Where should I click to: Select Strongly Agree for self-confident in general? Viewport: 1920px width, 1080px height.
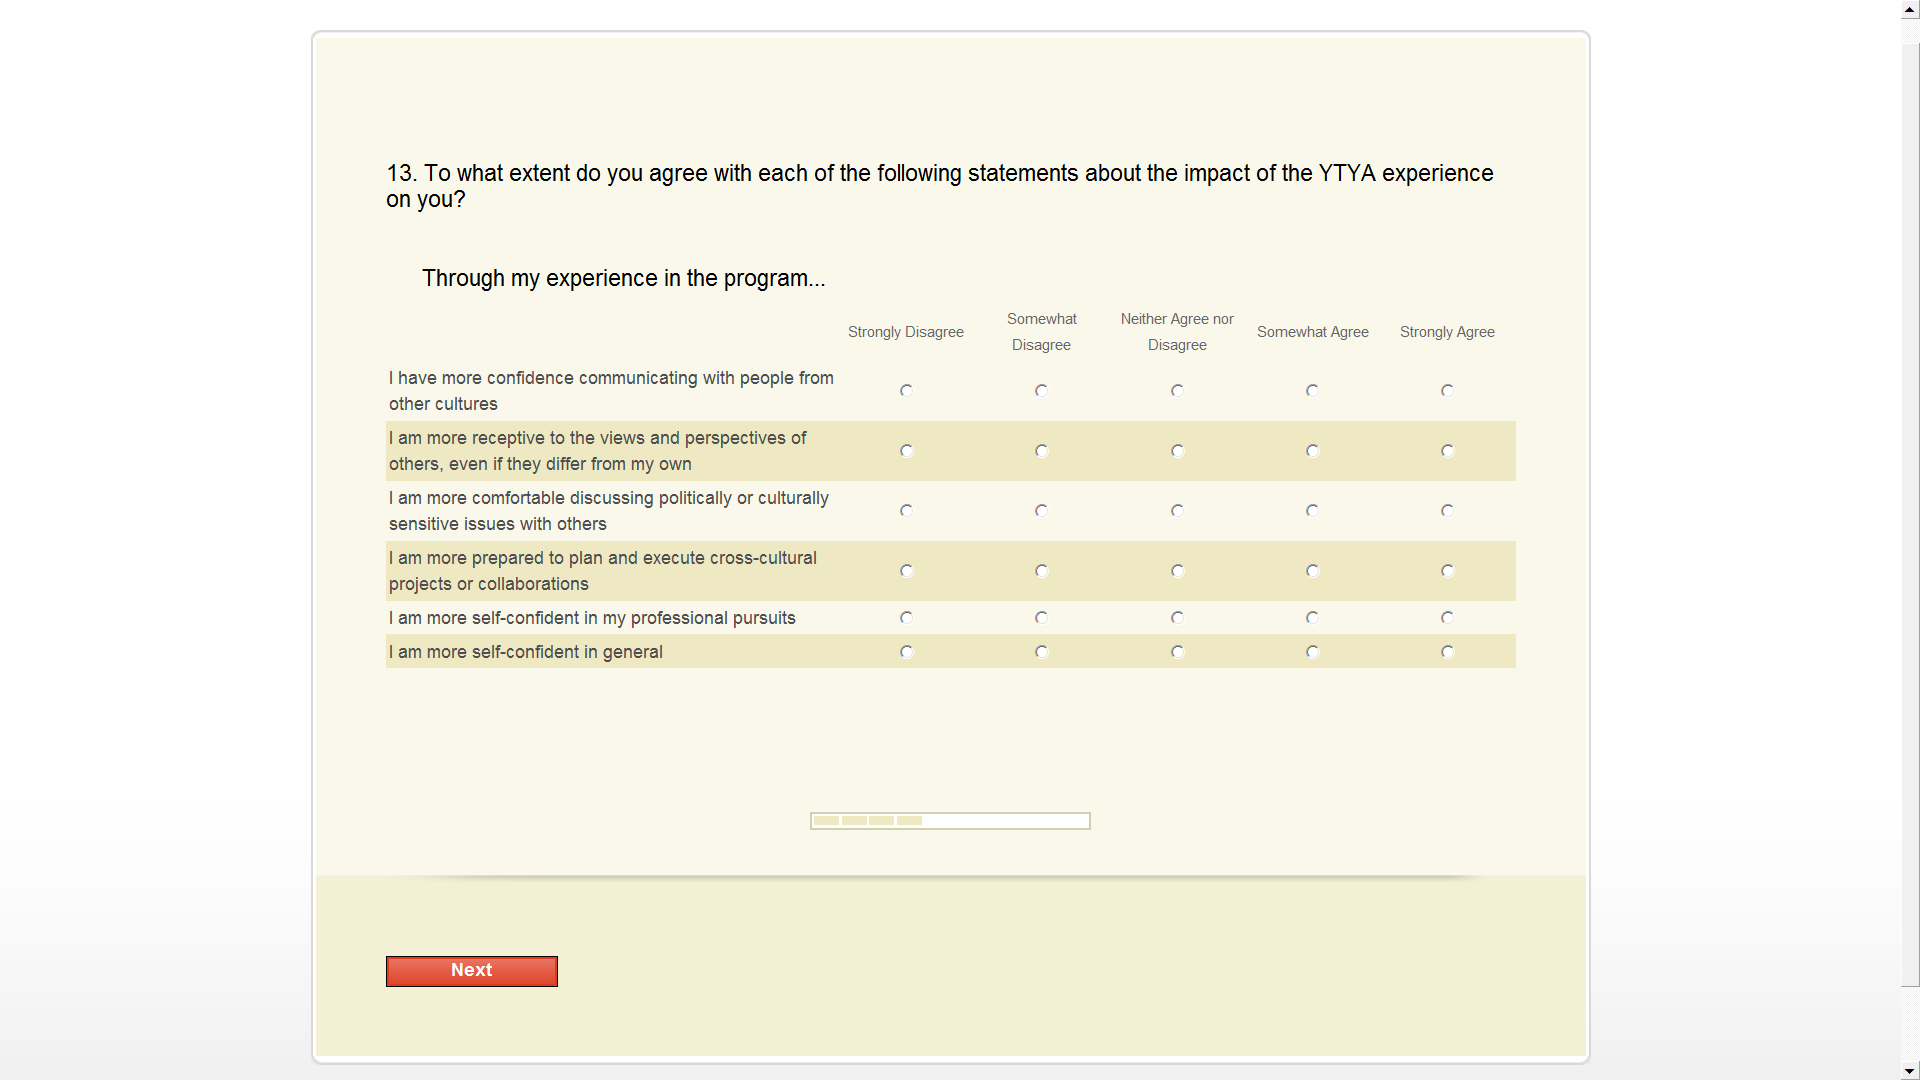point(1447,652)
